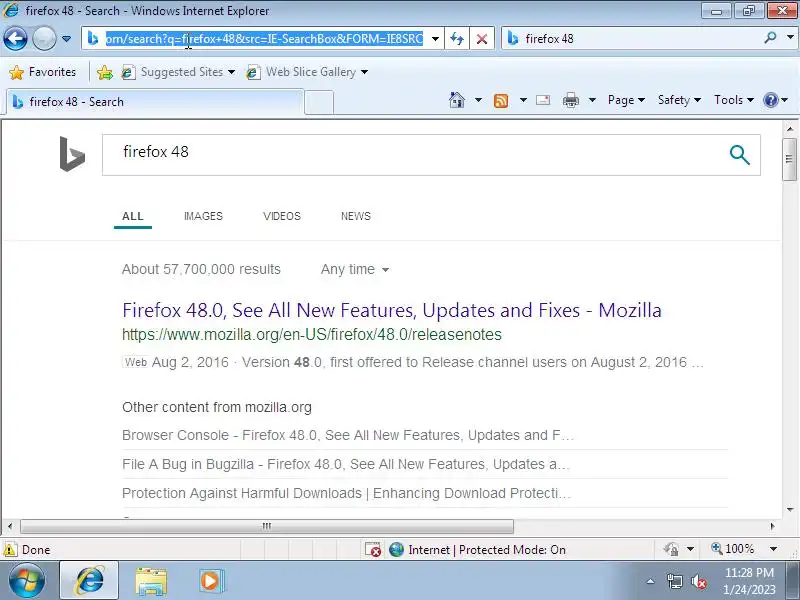Click the vertical scrollbar down arrow

coord(790,509)
